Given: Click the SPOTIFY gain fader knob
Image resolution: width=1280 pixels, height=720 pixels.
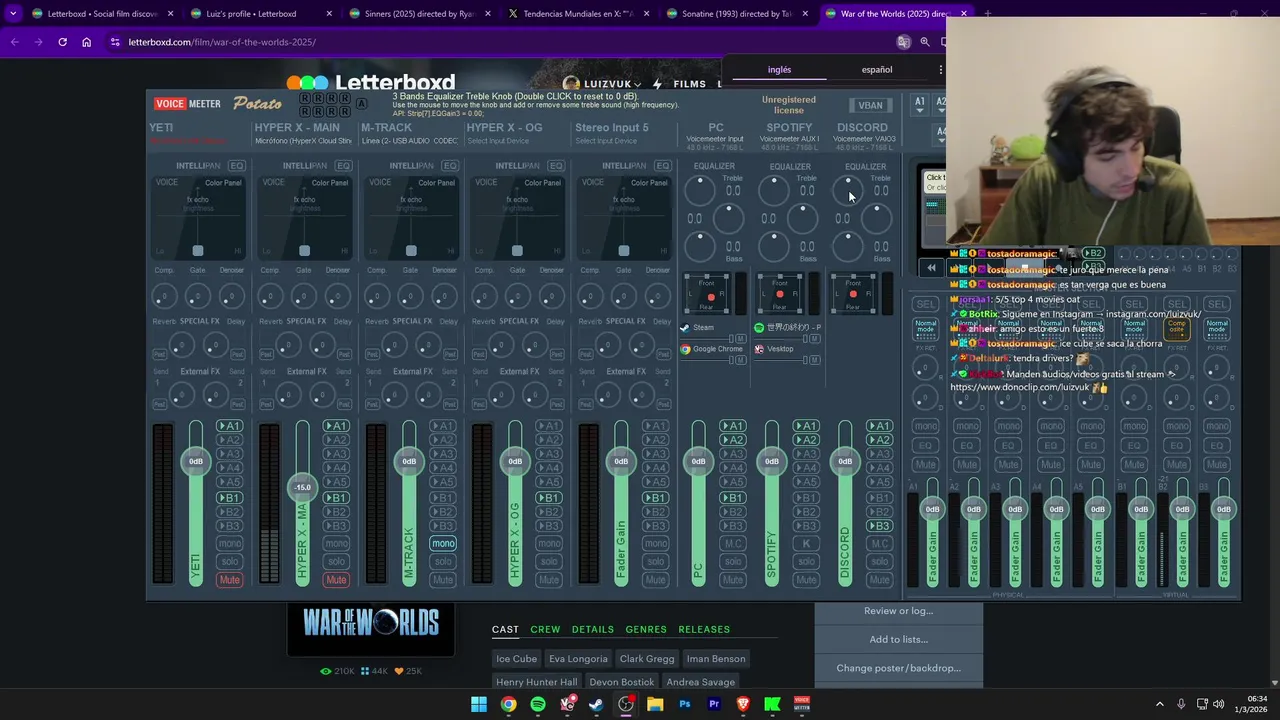Looking at the screenshot, I should 771,461.
